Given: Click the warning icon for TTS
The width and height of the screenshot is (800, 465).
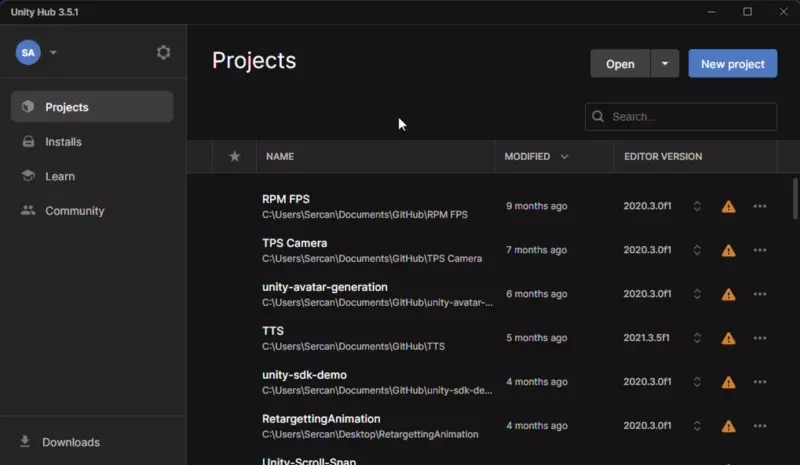Looking at the screenshot, I should 729,338.
